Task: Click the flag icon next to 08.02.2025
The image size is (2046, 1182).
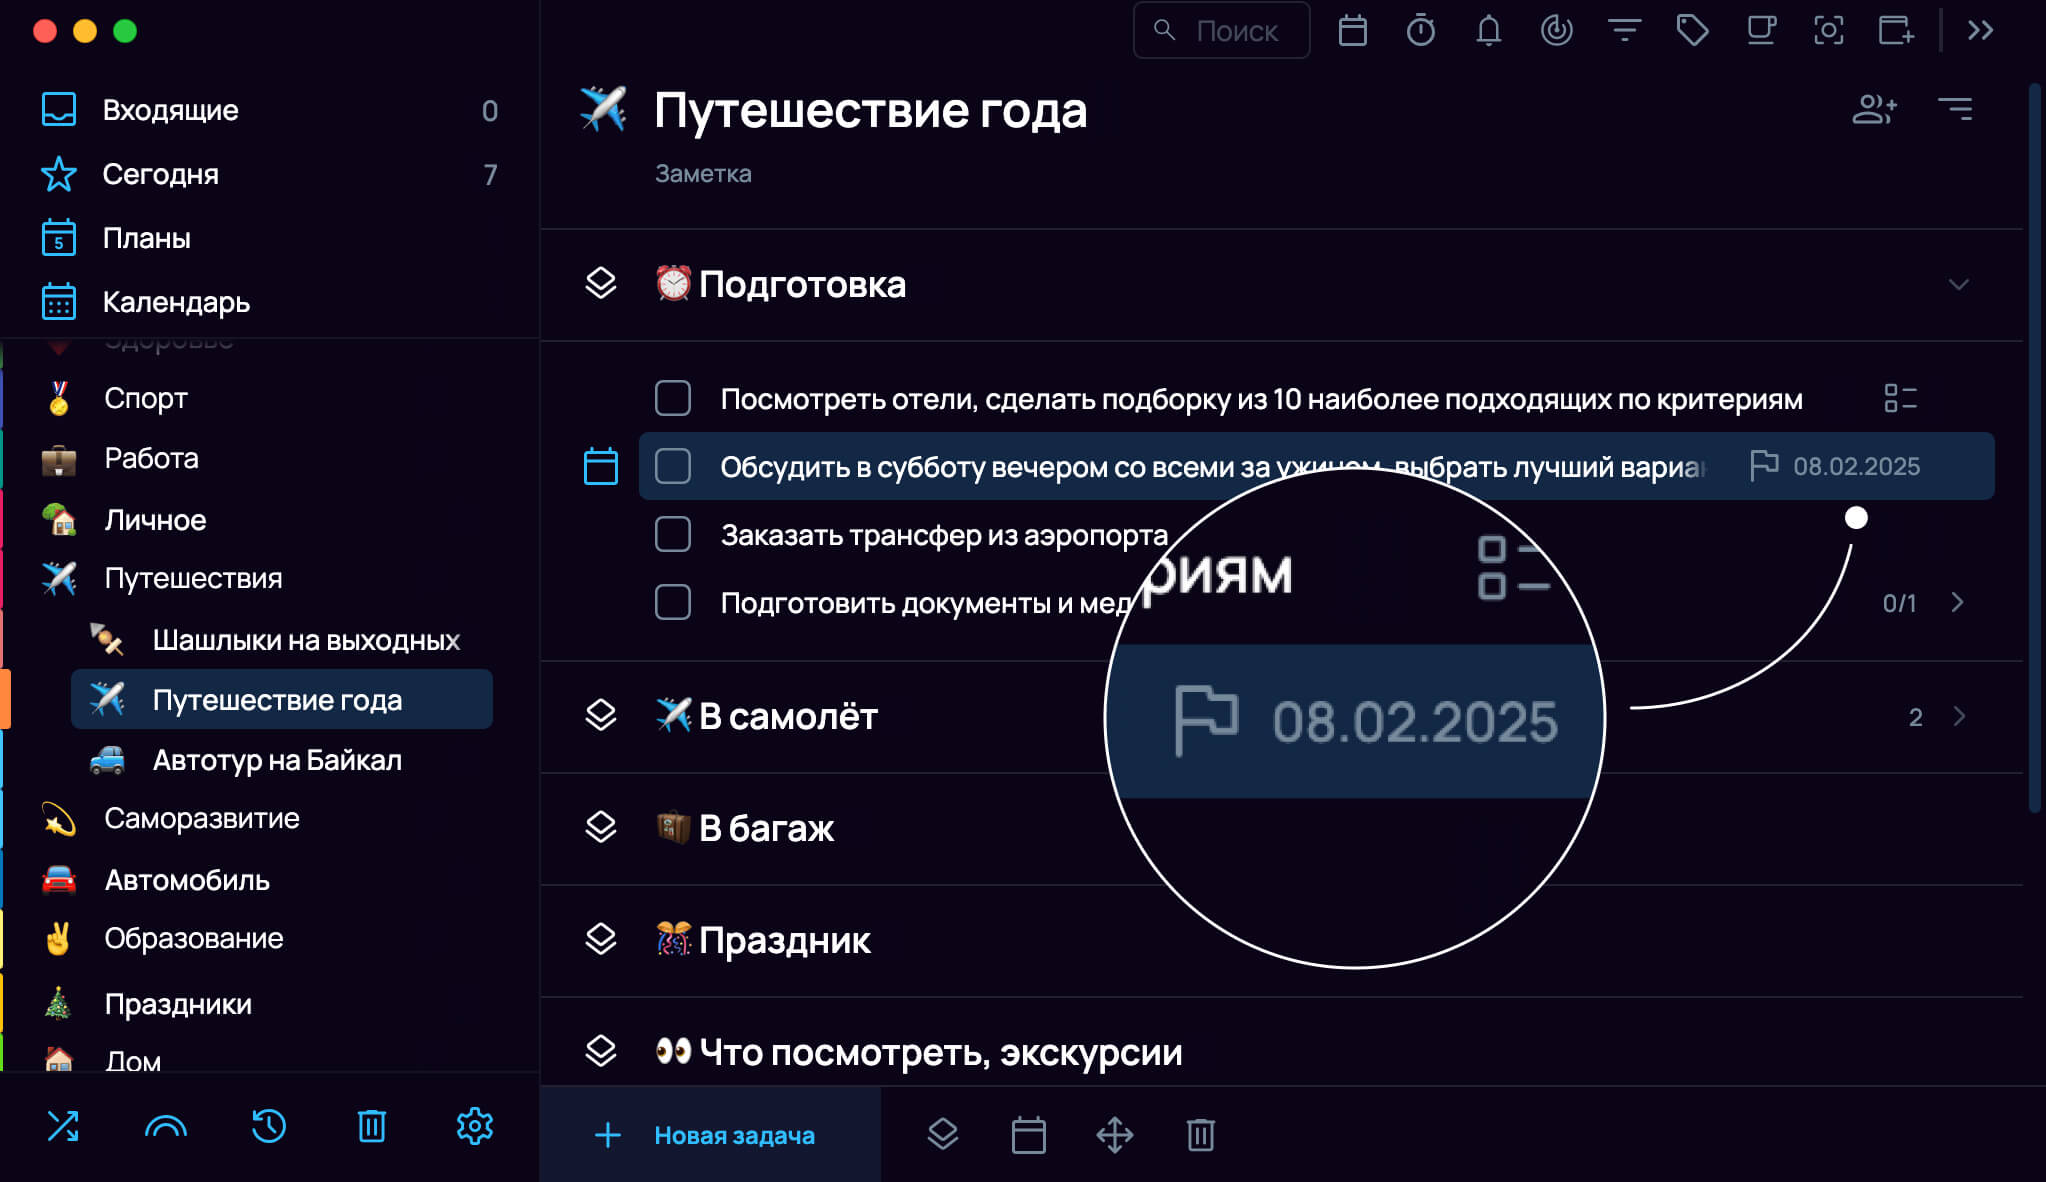Action: [1764, 465]
